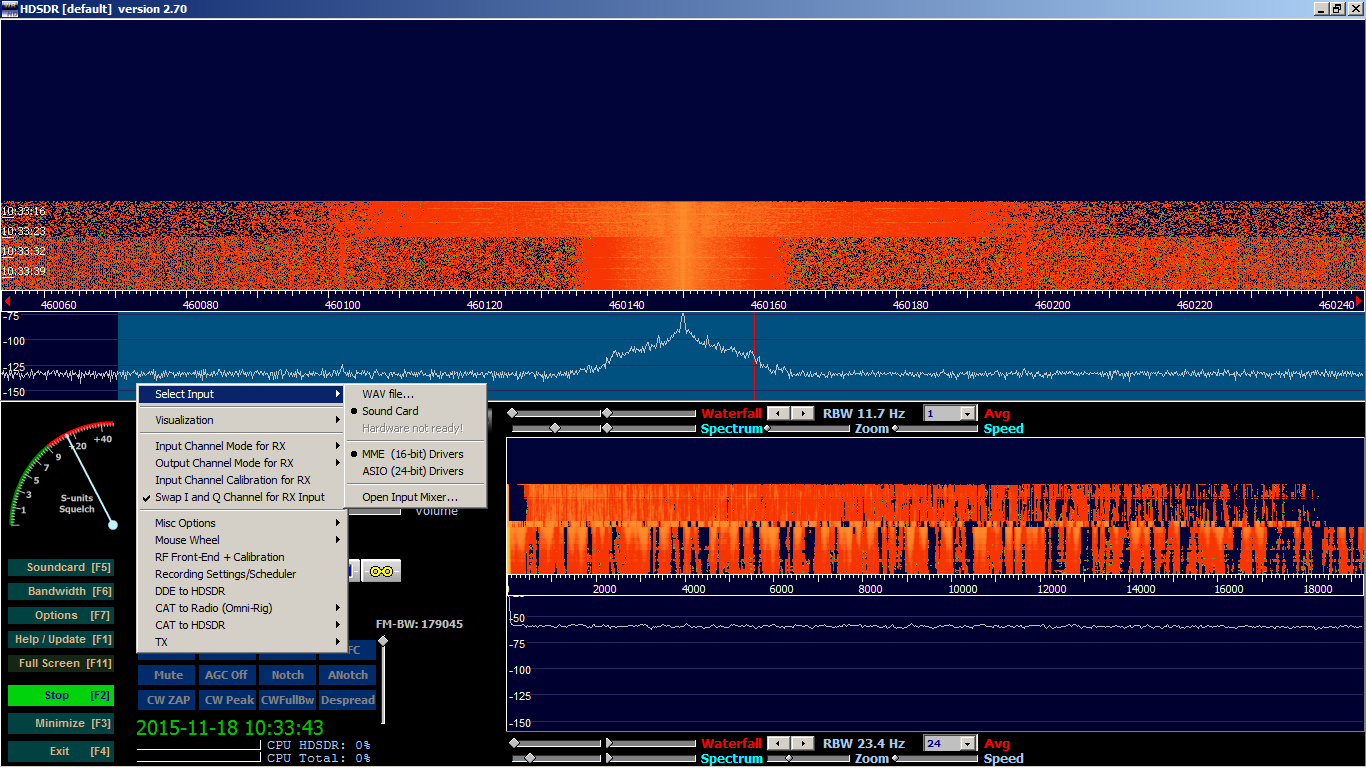The width and height of the screenshot is (1366, 768).
Task: Click the Exit [F4] button
Action: click(60, 751)
